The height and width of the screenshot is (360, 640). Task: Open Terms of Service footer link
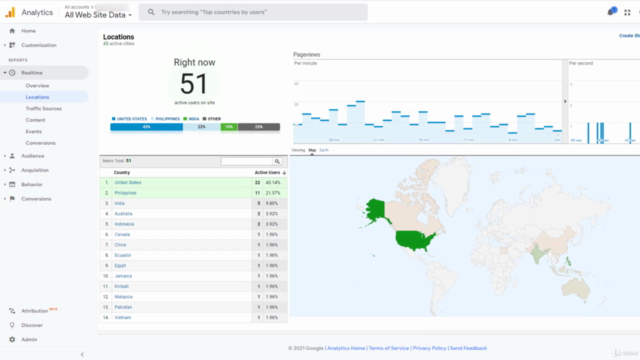click(389, 348)
